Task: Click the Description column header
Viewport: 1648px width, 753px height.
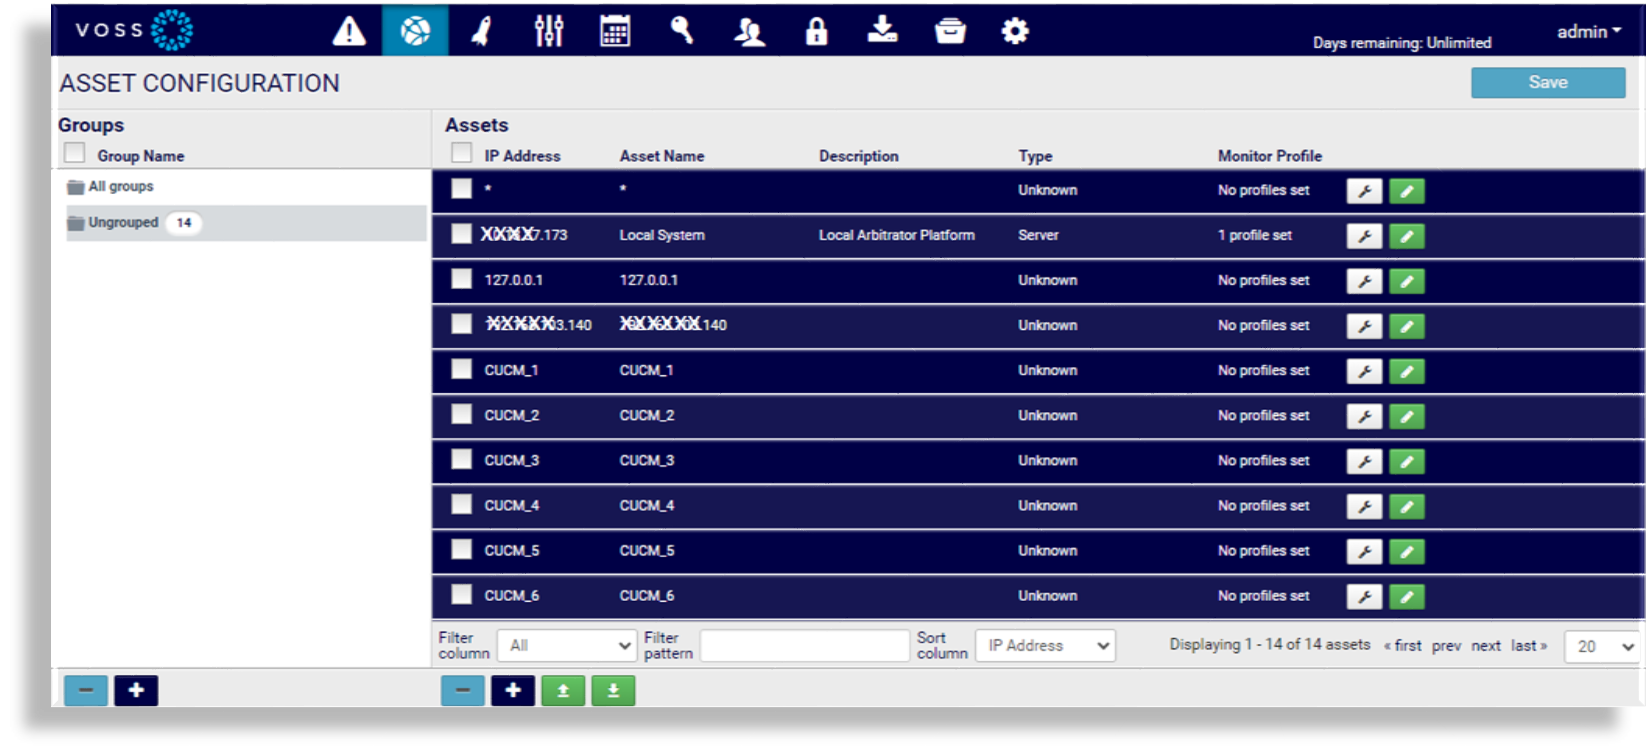Action: [x=858, y=156]
